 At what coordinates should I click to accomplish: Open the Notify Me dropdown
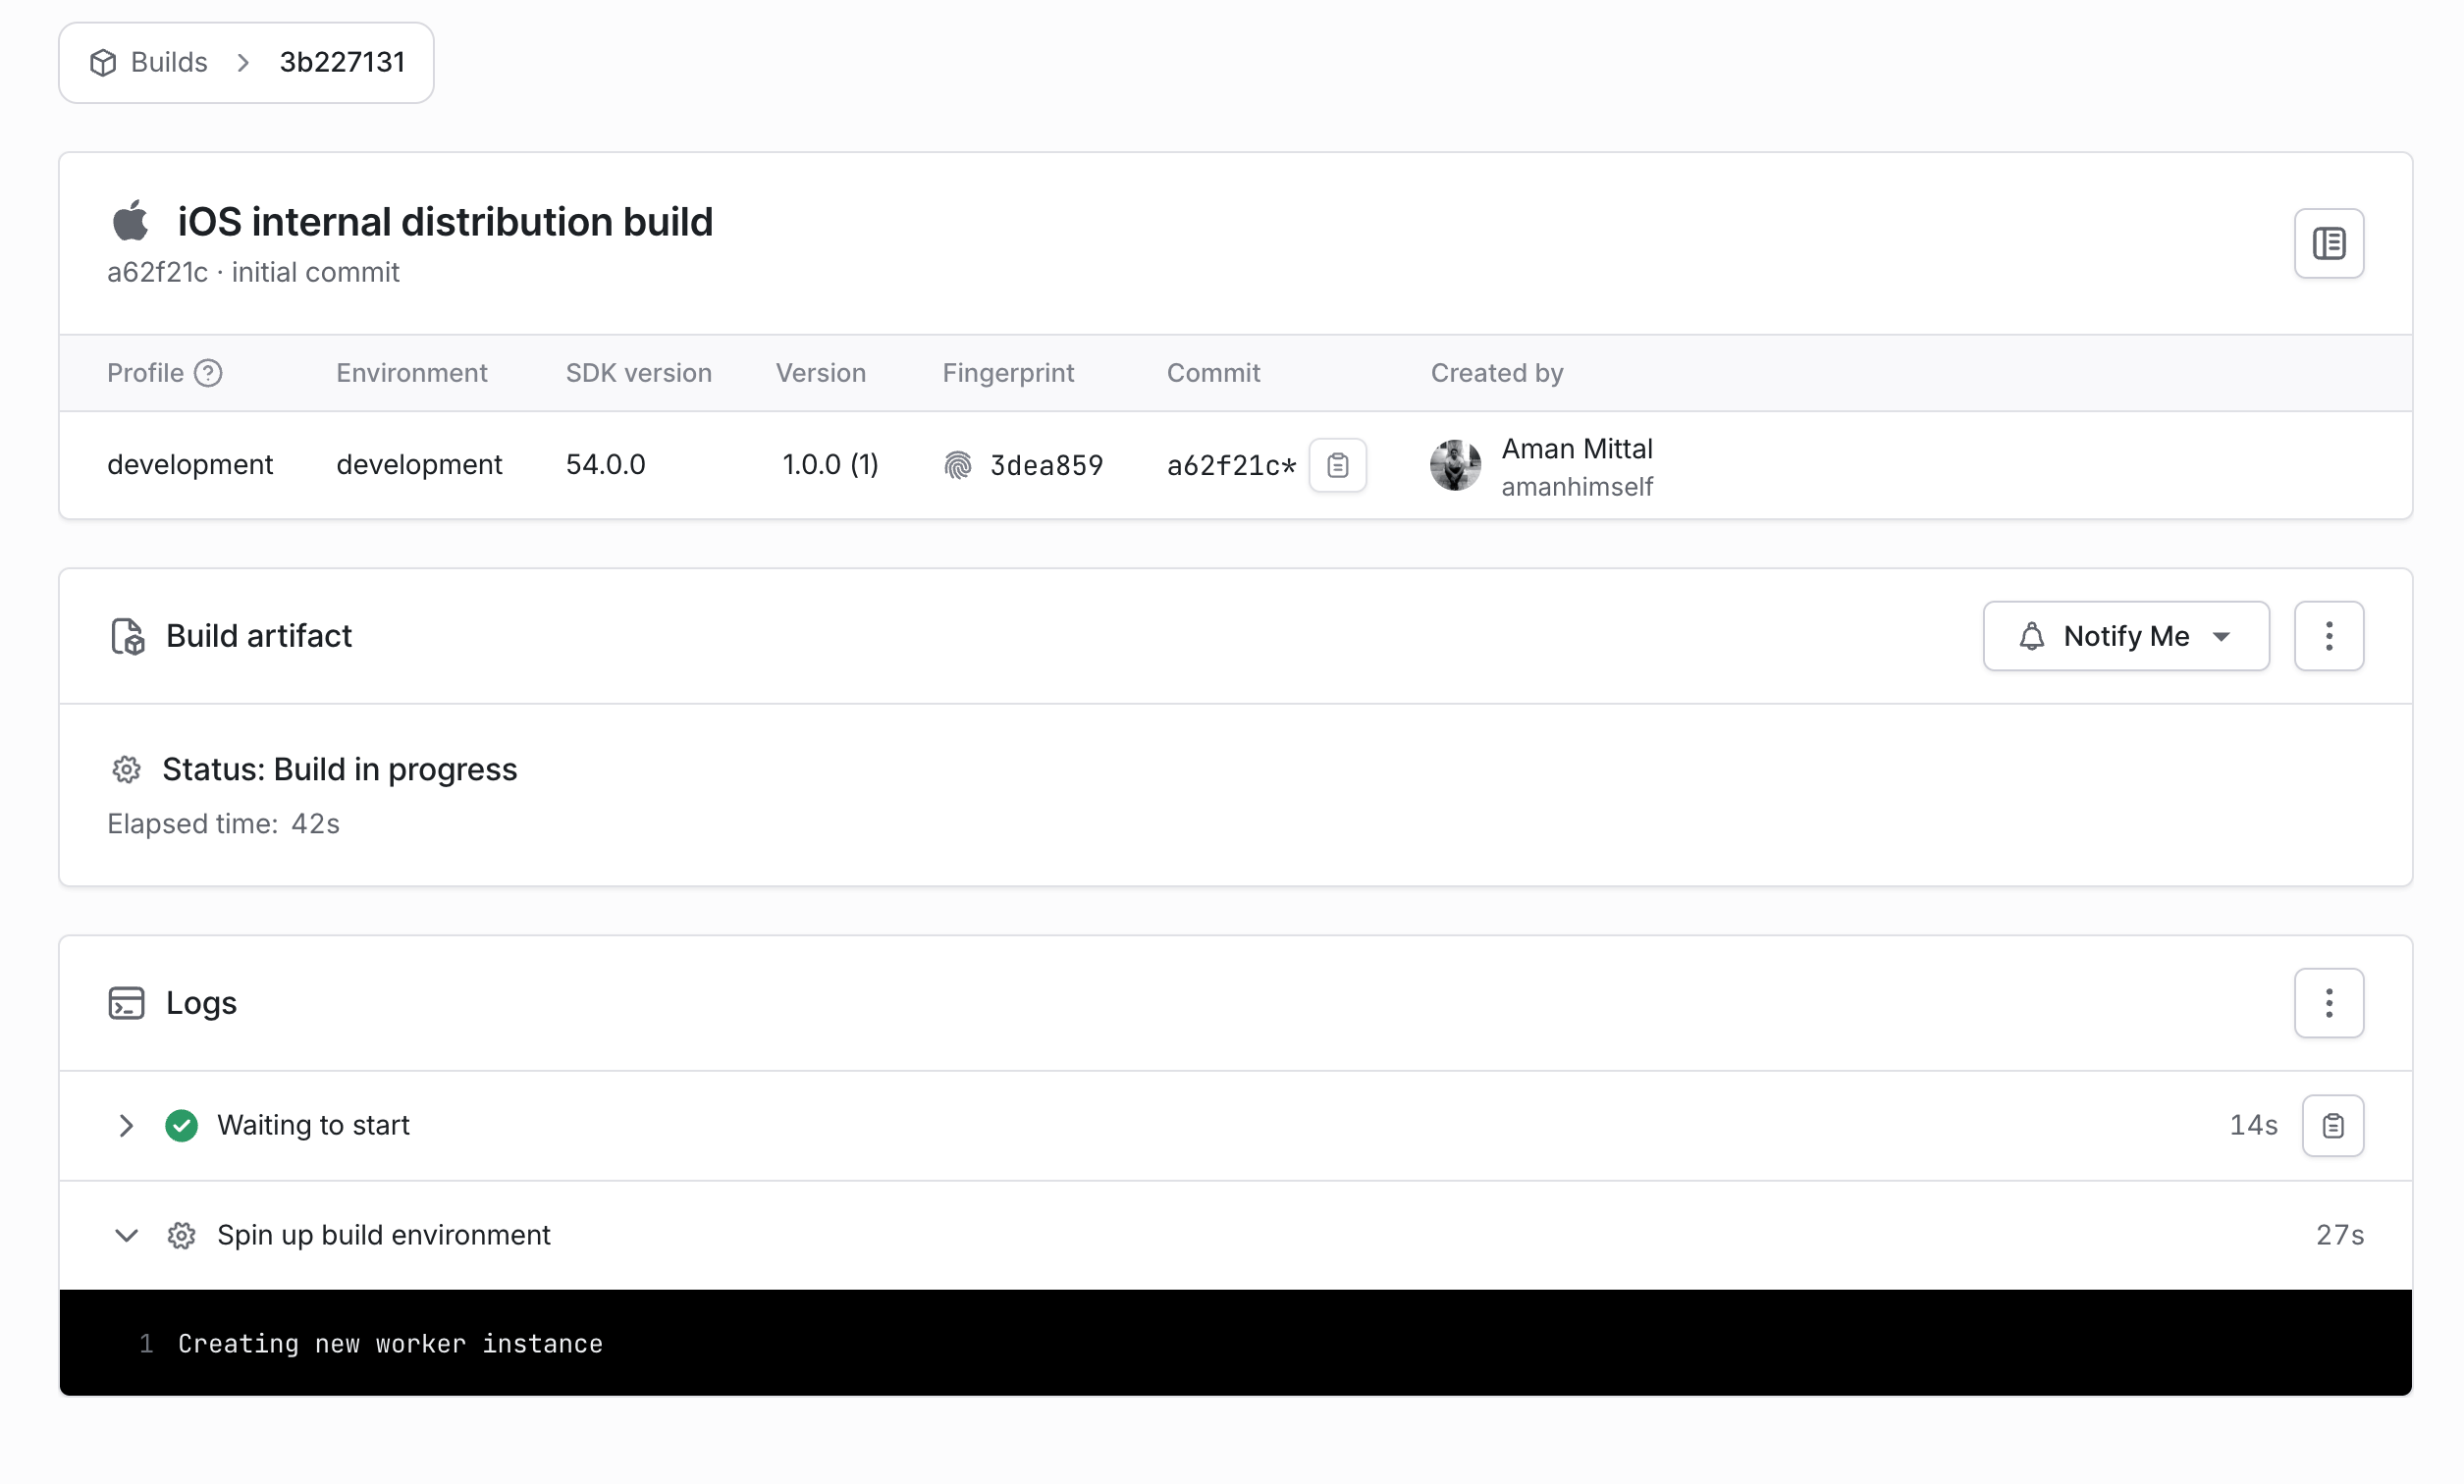coord(2125,636)
